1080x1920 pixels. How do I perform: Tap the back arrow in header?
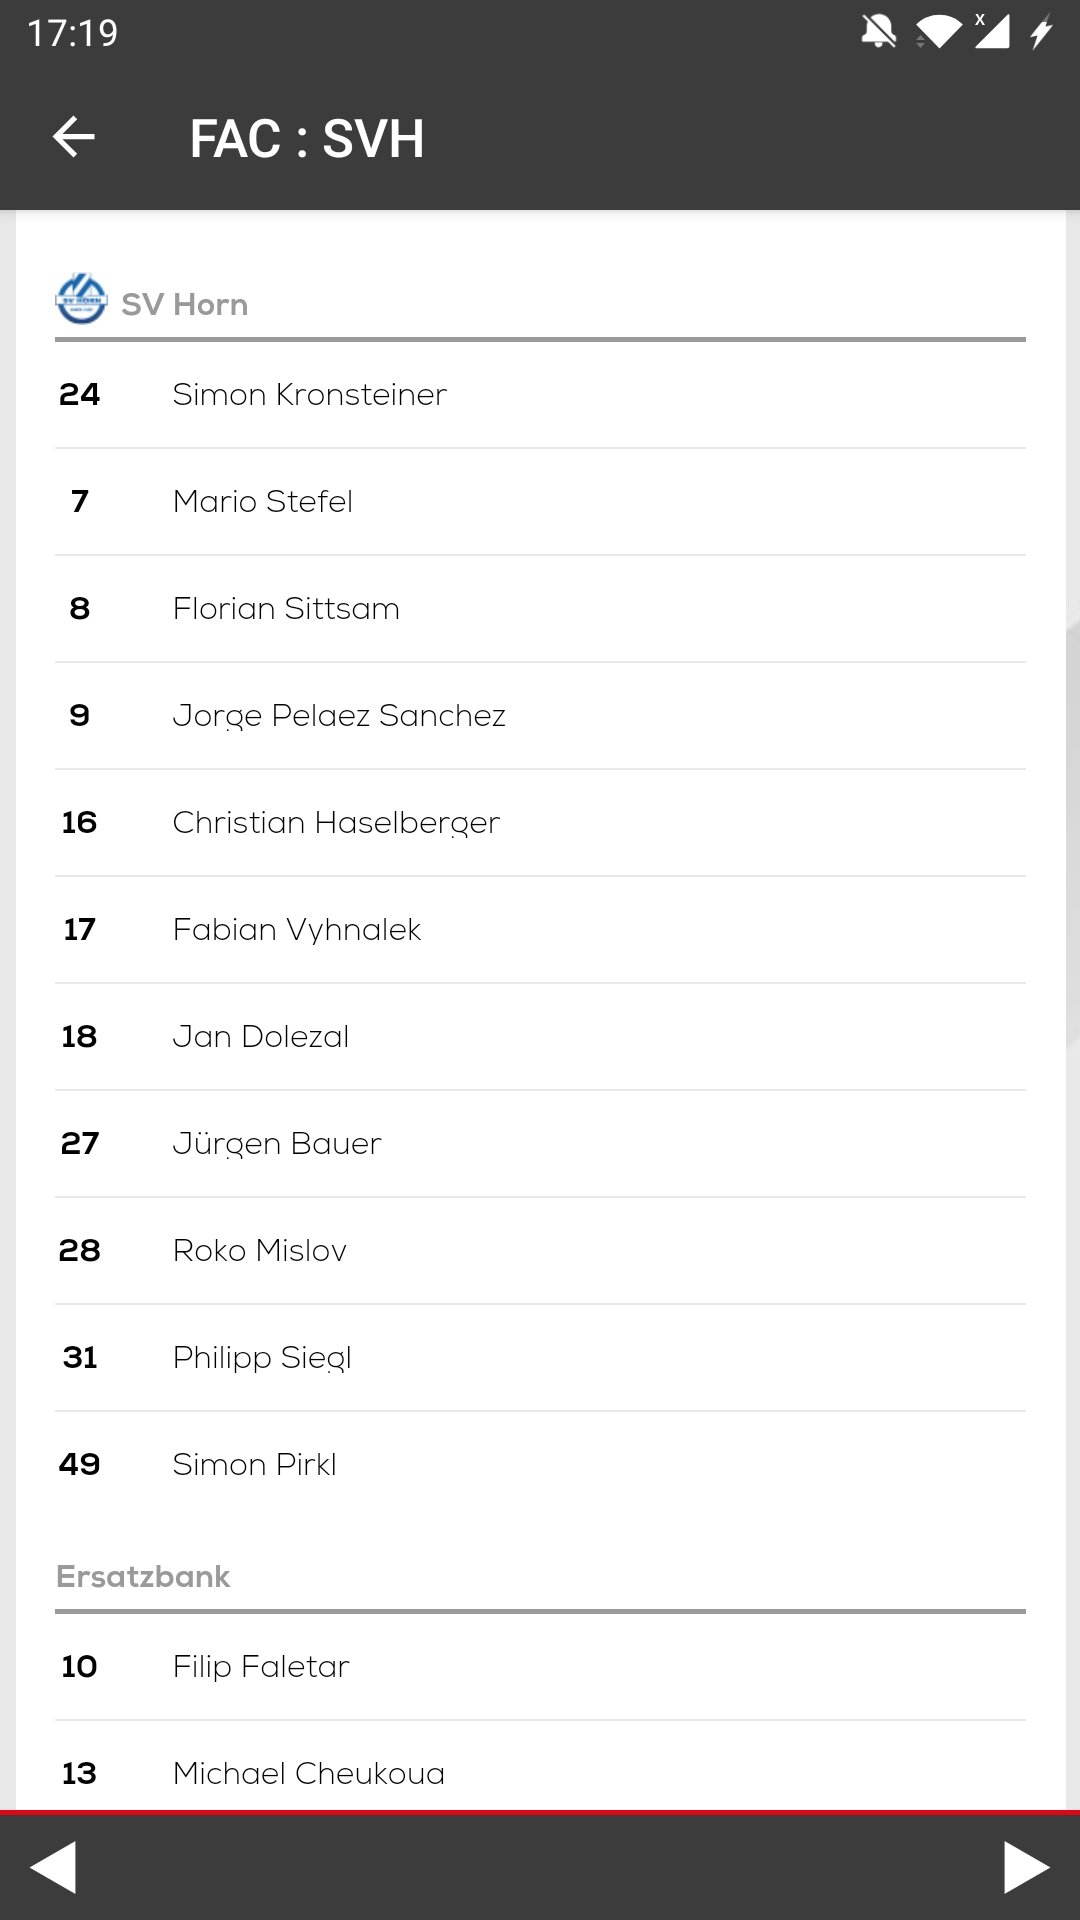(73, 137)
